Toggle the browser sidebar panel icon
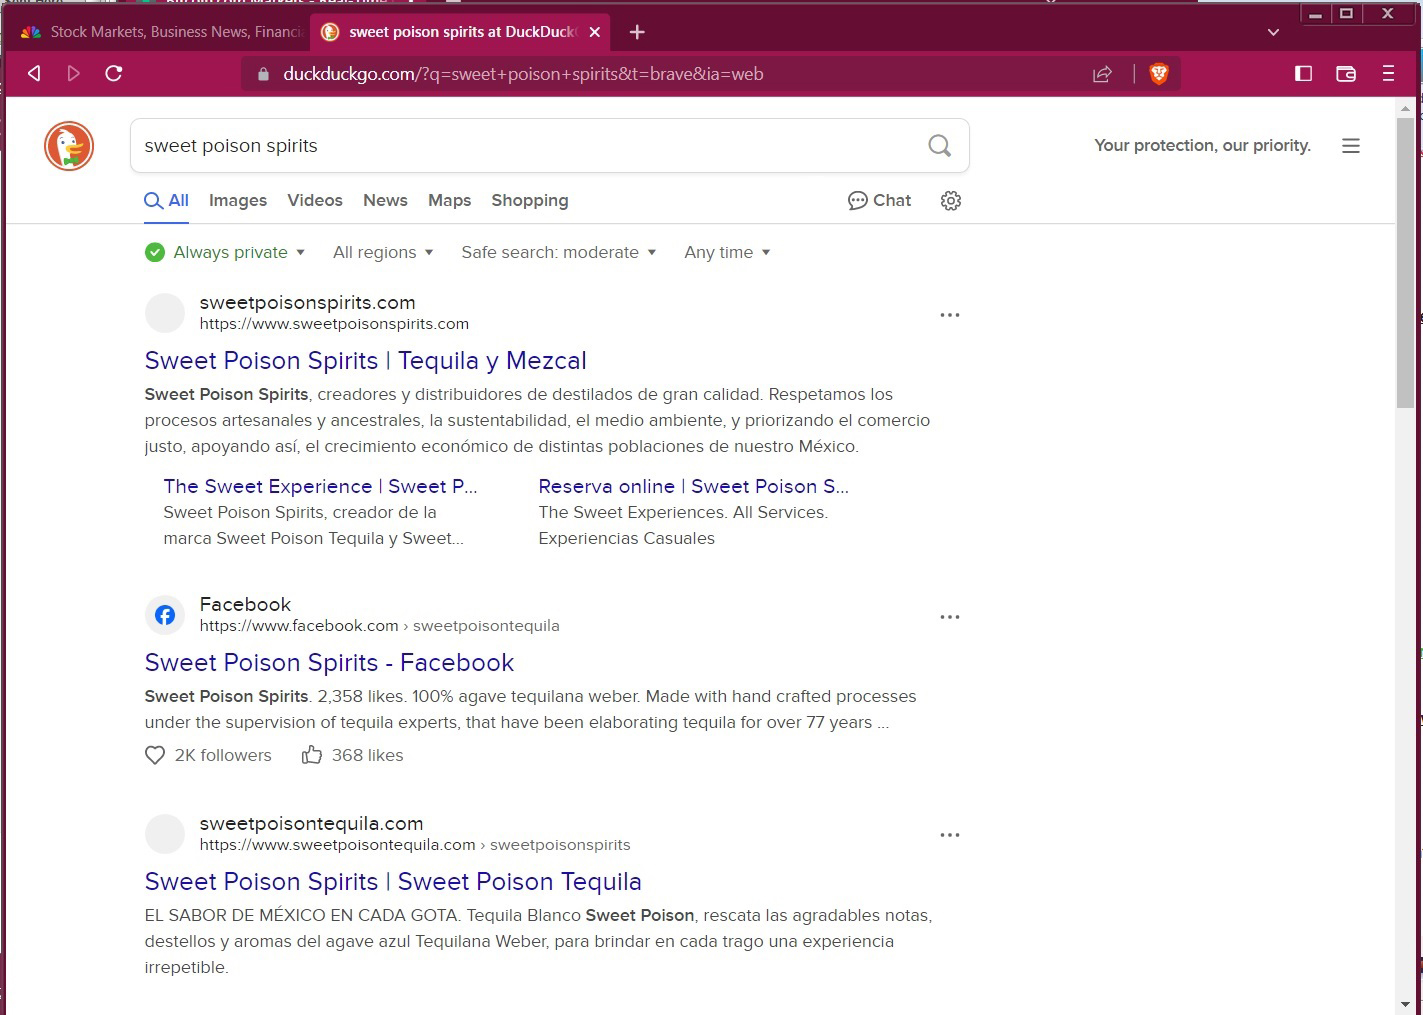Screen dimensions: 1423x1015 [x=1303, y=74]
